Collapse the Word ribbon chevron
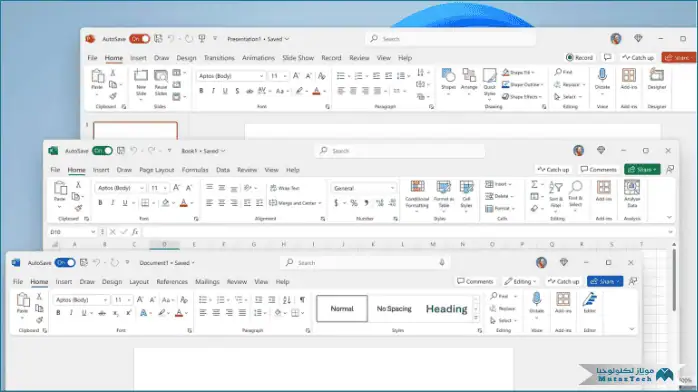 tap(631, 329)
